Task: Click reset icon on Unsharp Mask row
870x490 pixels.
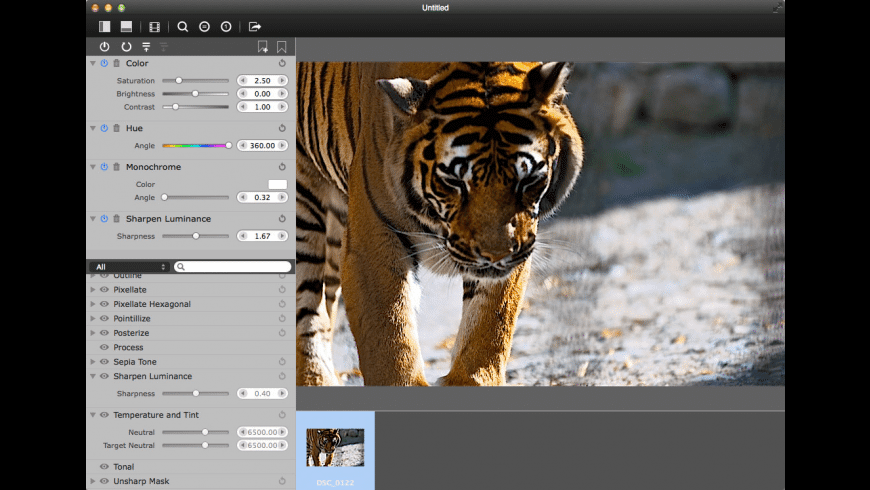Action: pyautogui.click(x=282, y=481)
